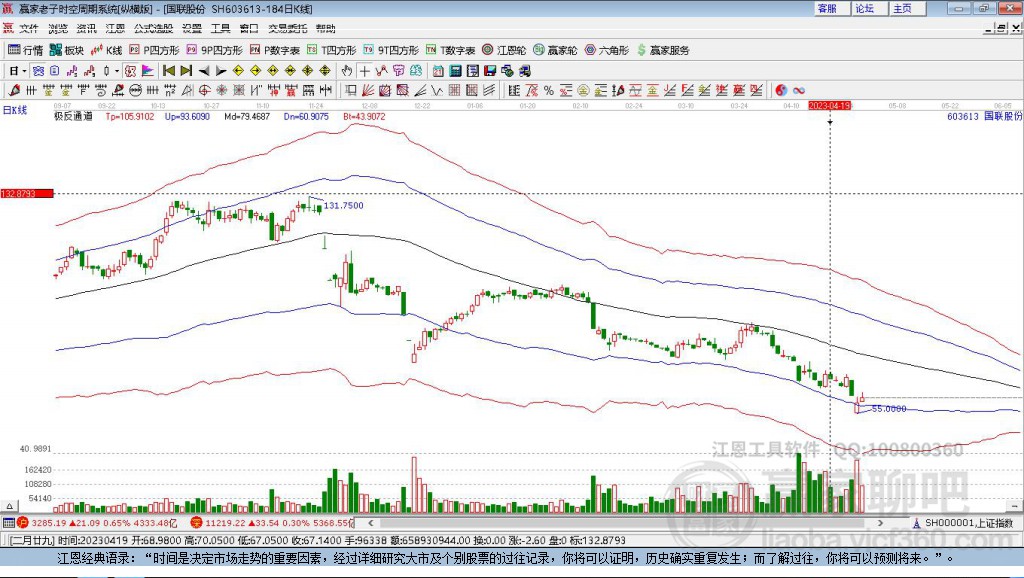Click SH000001 上证指数 in status bar
This screenshot has width=1024, height=578.
969,523
